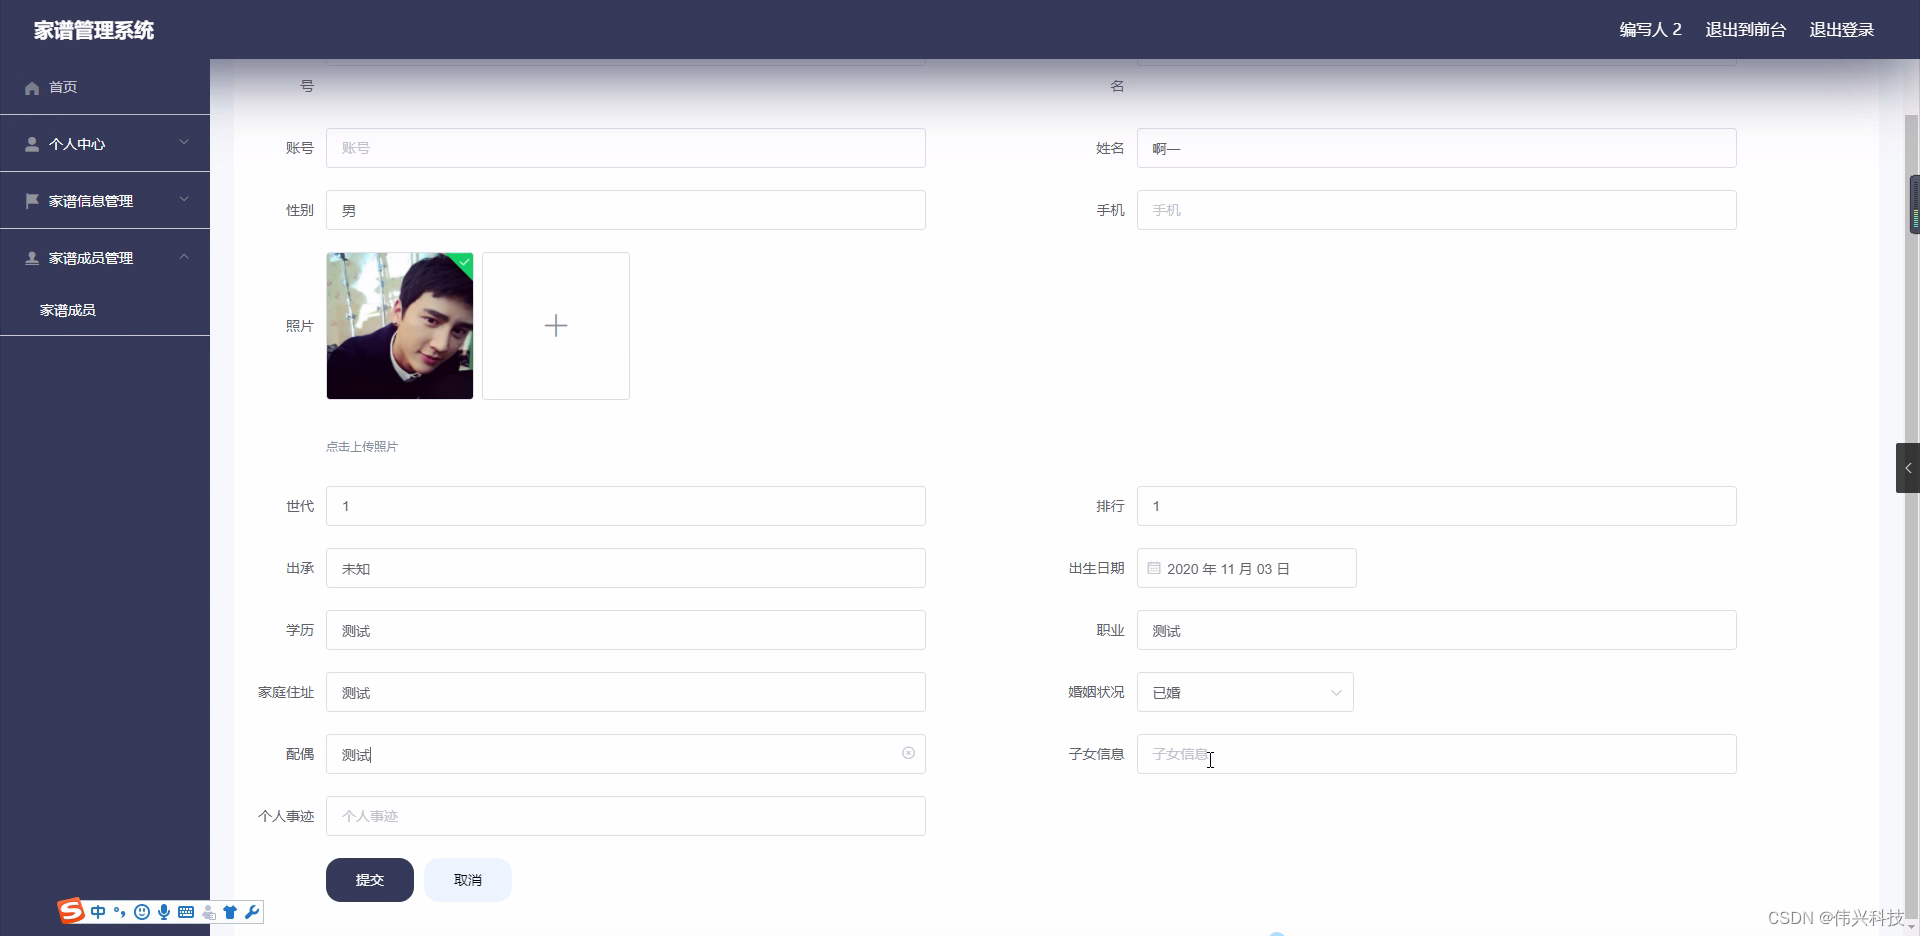
Task: Open the calendar icon in 出生日期 field
Action: click(1154, 568)
